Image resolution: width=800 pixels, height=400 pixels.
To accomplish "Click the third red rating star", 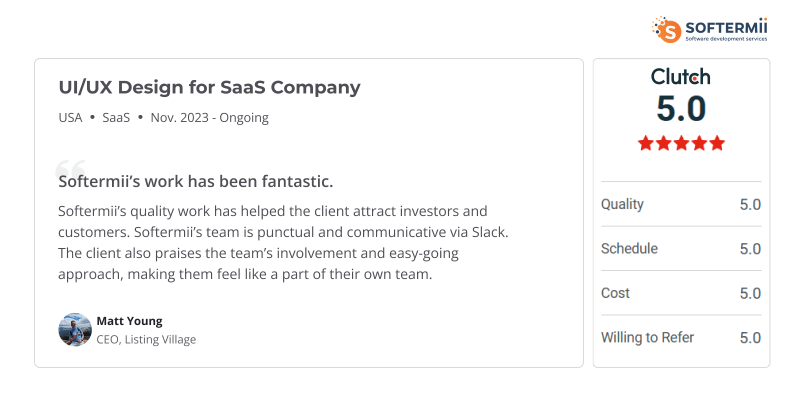I will (681, 143).
